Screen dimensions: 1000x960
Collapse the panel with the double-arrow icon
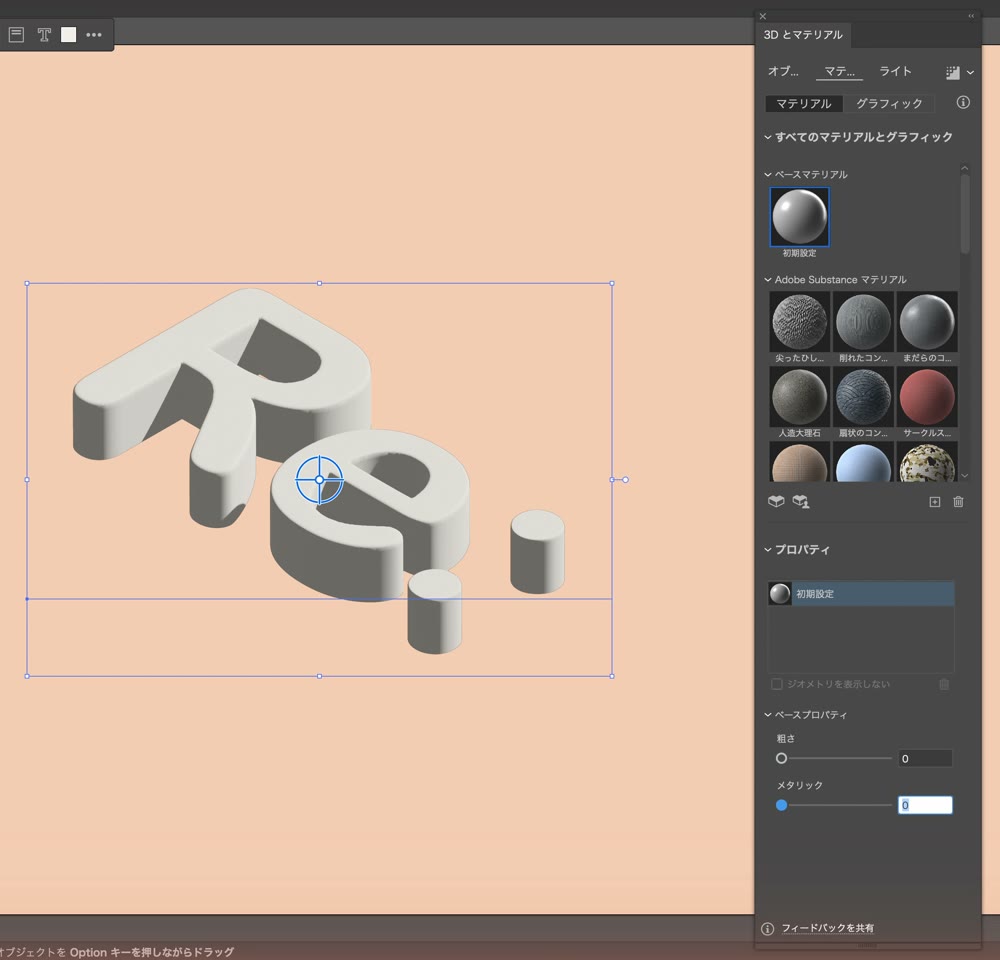pos(971,17)
